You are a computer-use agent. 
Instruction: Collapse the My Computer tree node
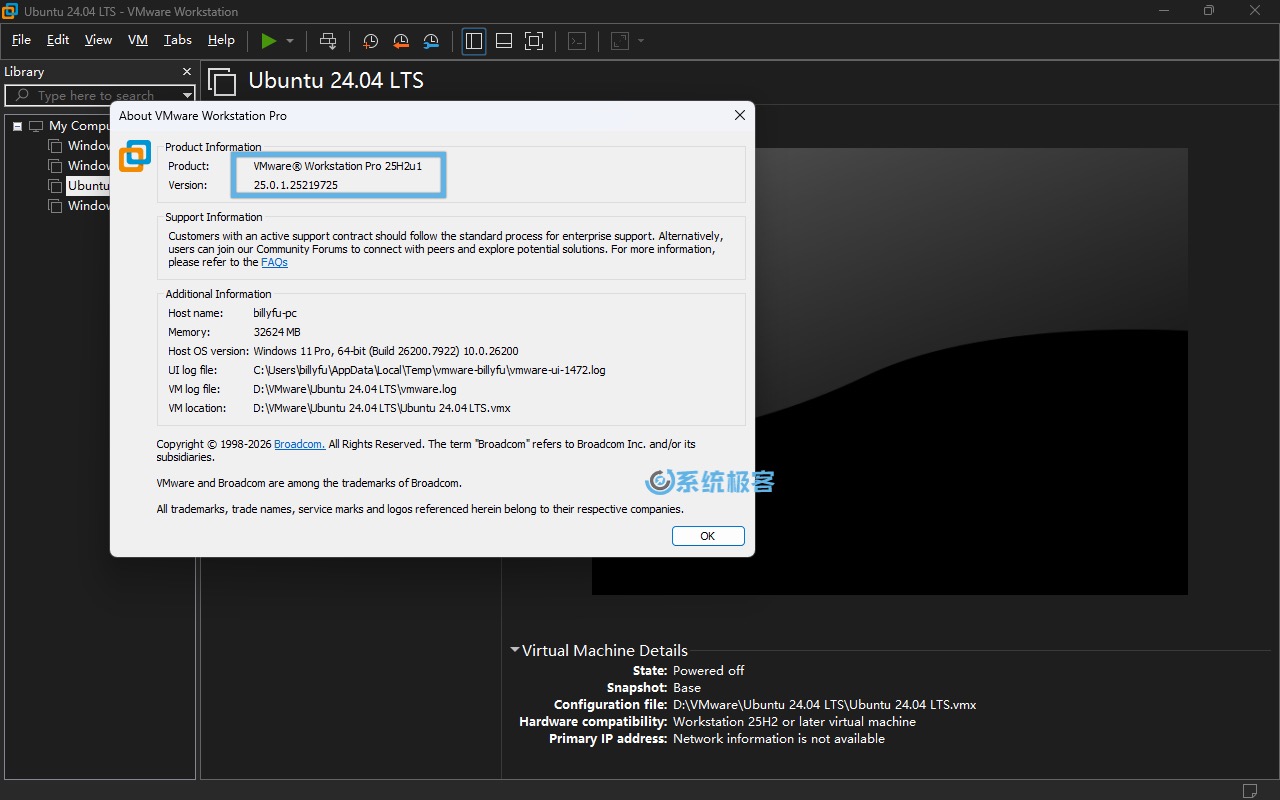(x=17, y=125)
